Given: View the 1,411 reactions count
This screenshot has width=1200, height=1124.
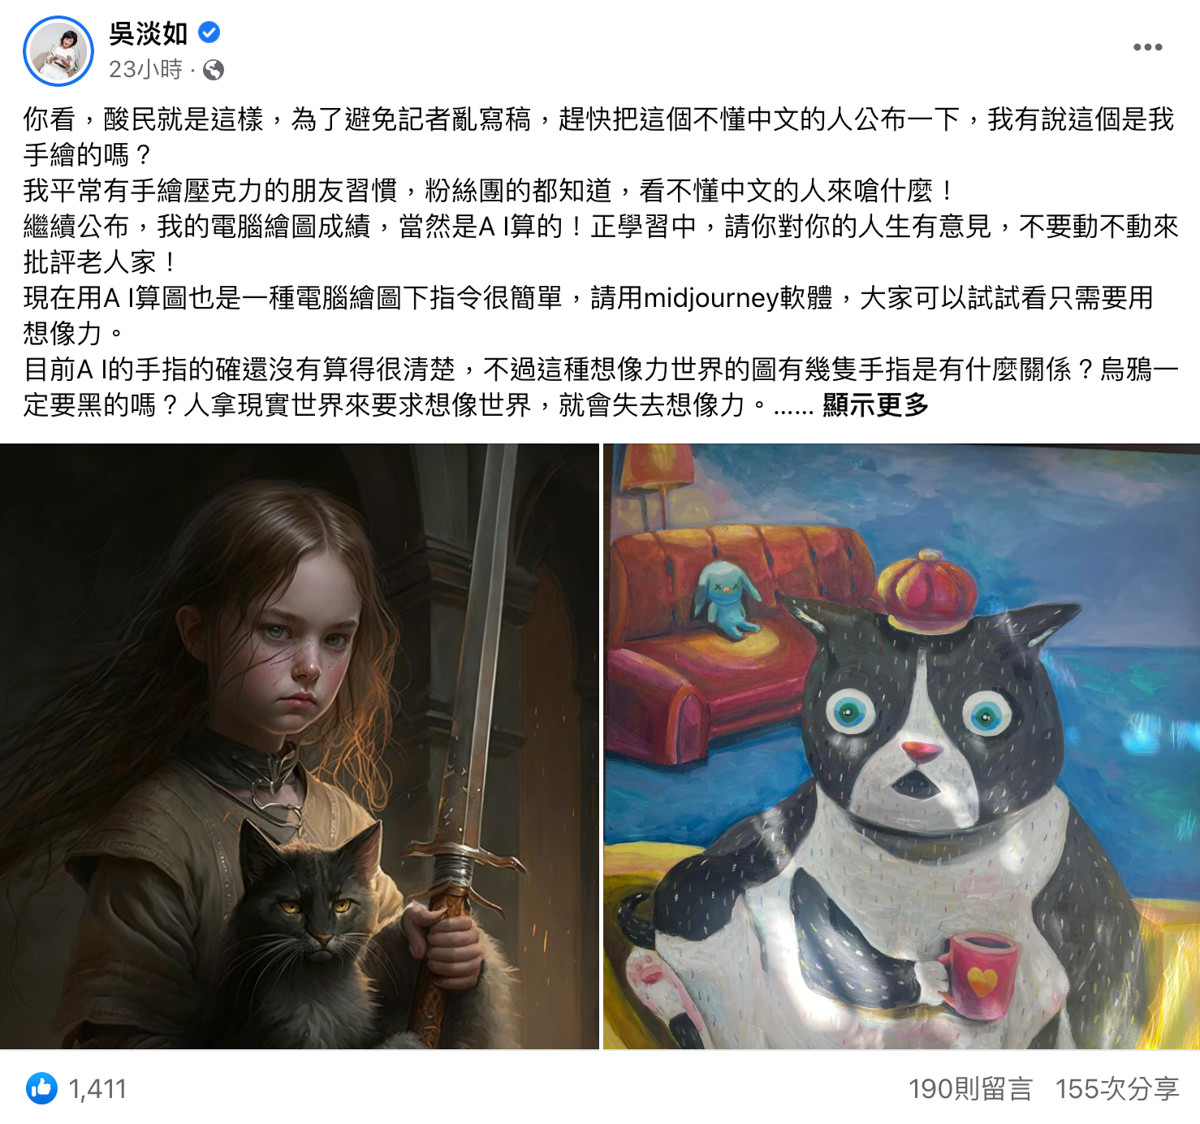Looking at the screenshot, I should 98,1089.
